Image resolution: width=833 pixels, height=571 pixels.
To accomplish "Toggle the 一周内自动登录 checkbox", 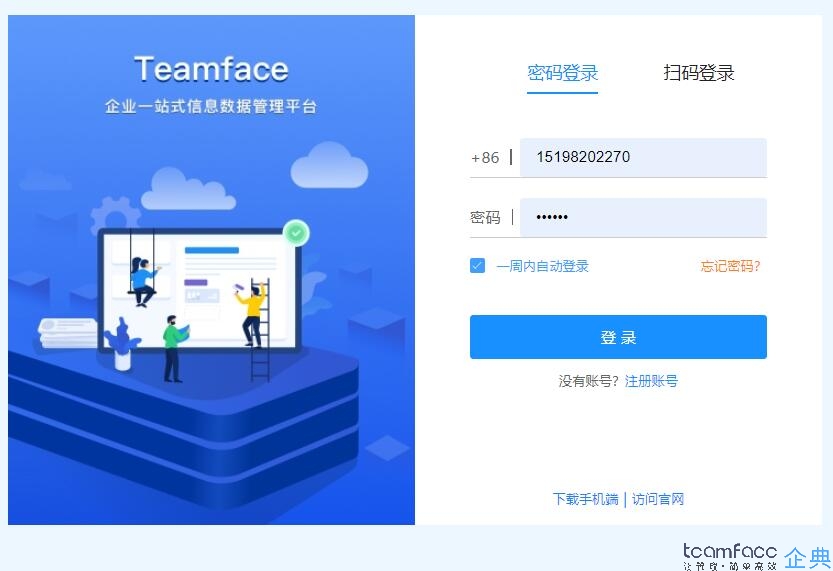I will 477,266.
